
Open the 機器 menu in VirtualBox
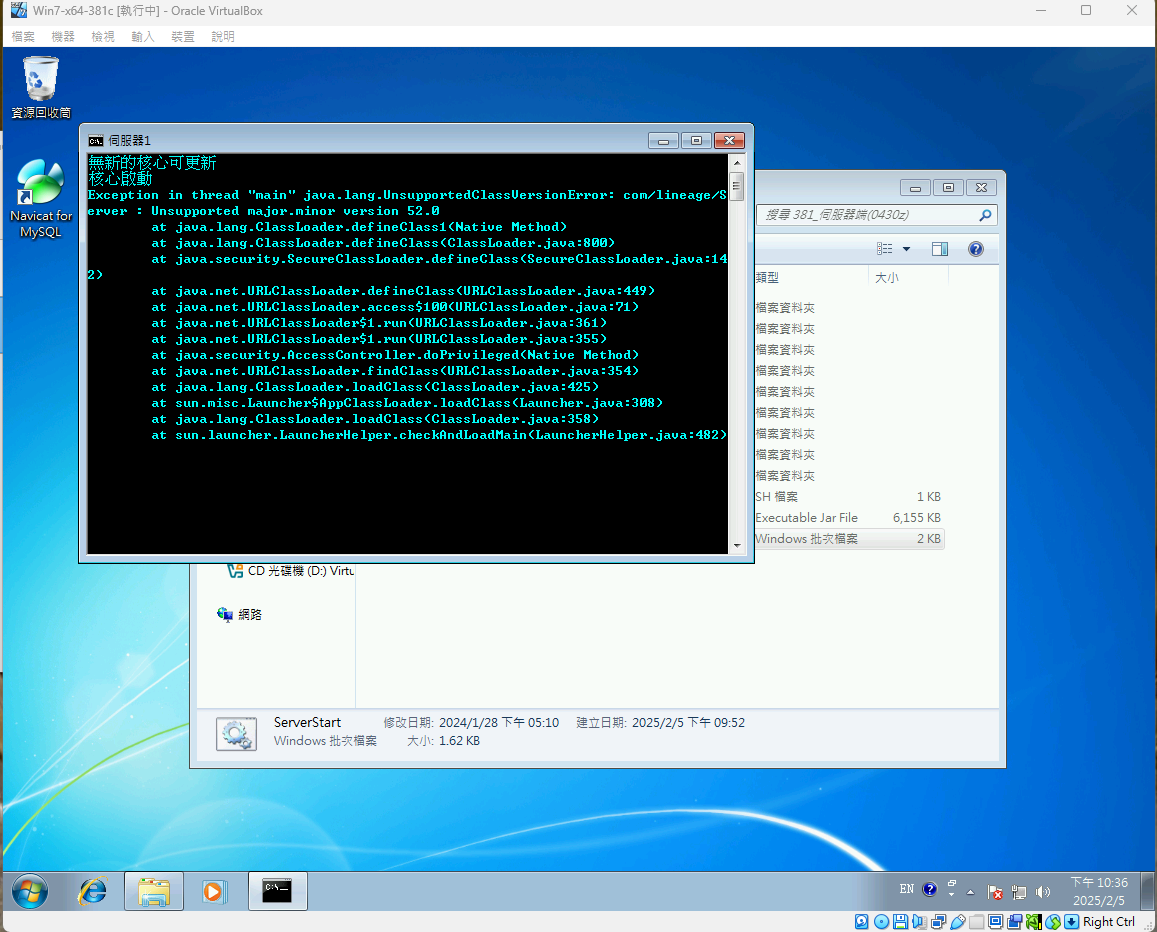pyautogui.click(x=63, y=36)
